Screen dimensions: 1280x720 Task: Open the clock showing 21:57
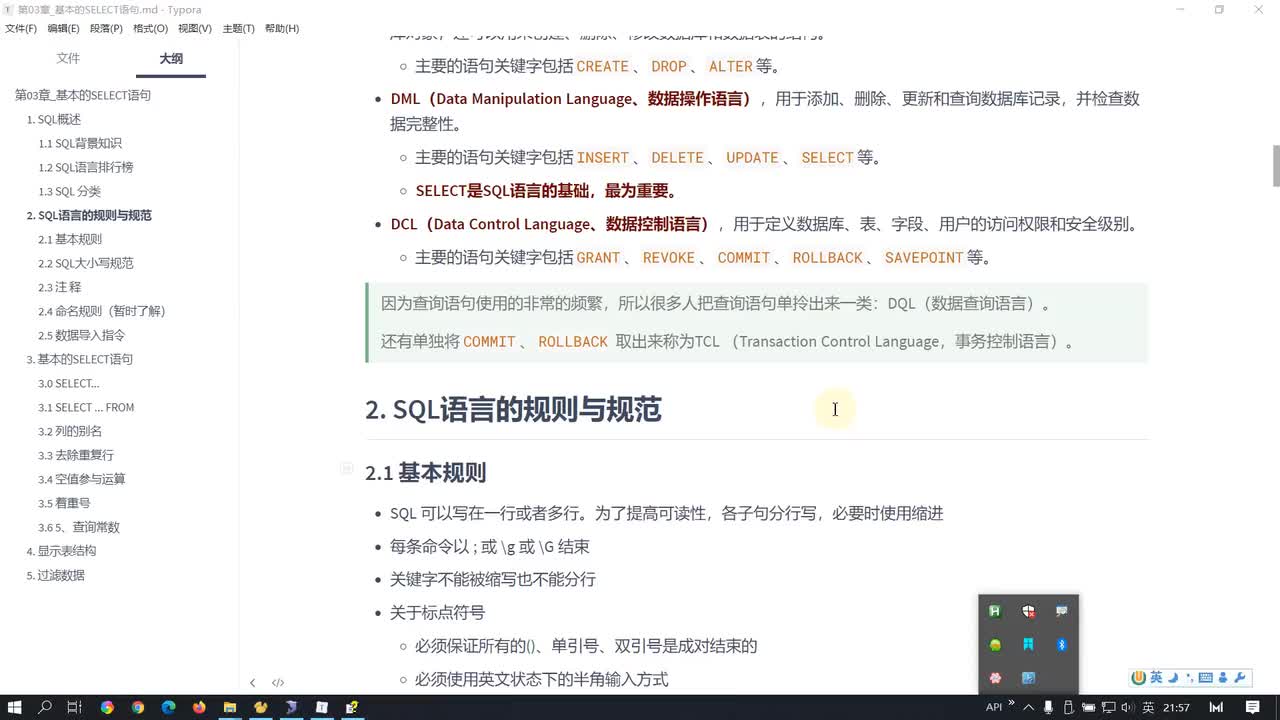(1176, 707)
